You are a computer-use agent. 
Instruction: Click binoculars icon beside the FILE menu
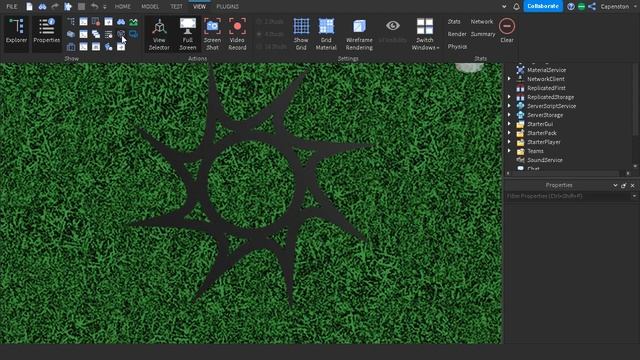tap(42, 7)
